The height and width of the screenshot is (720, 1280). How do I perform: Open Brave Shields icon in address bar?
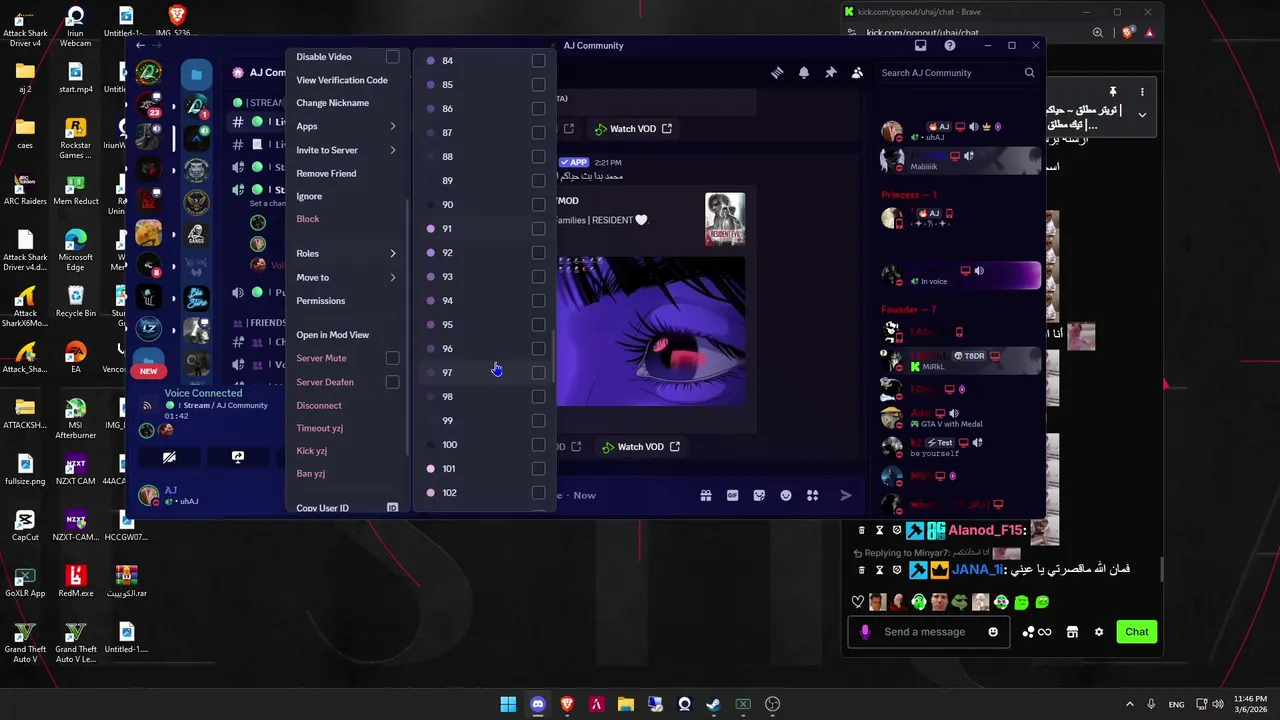pyautogui.click(x=1128, y=32)
